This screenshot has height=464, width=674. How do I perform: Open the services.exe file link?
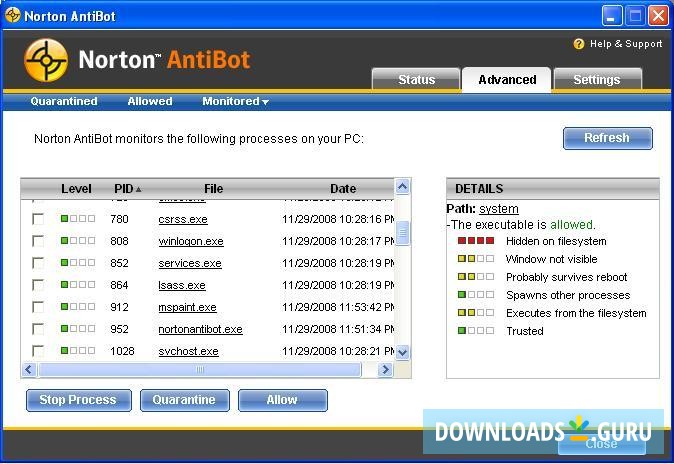190,263
